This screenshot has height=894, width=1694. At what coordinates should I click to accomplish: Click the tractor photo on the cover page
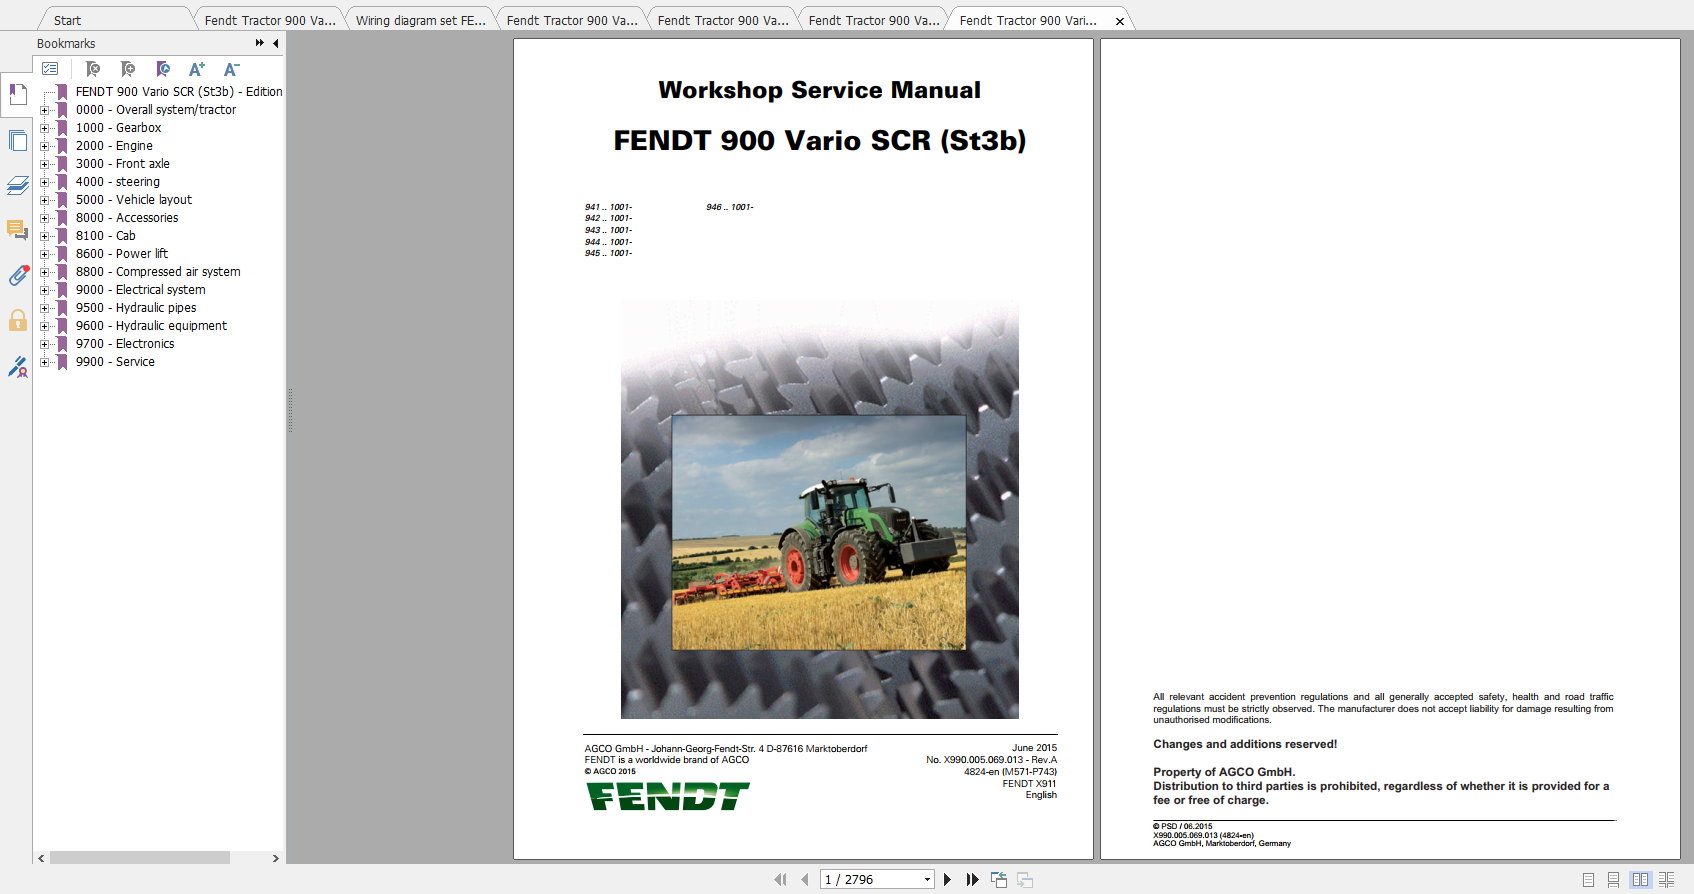click(x=819, y=533)
